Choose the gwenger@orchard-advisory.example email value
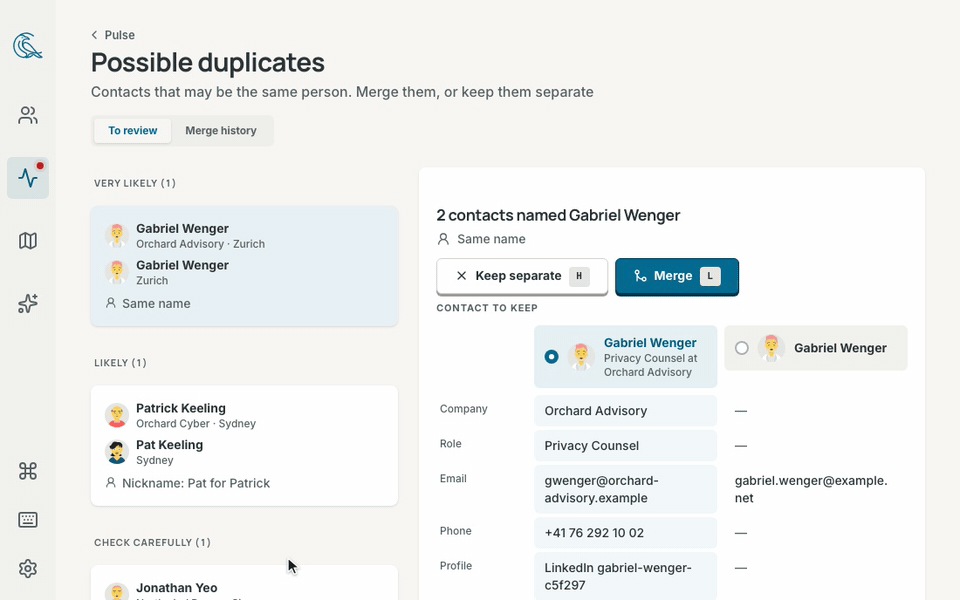Screen dimensions: 960x600 [625, 489]
